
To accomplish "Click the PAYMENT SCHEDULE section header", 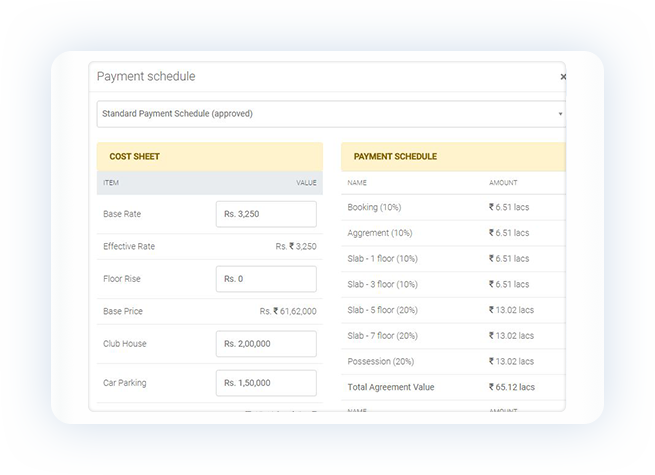I will 395,157.
